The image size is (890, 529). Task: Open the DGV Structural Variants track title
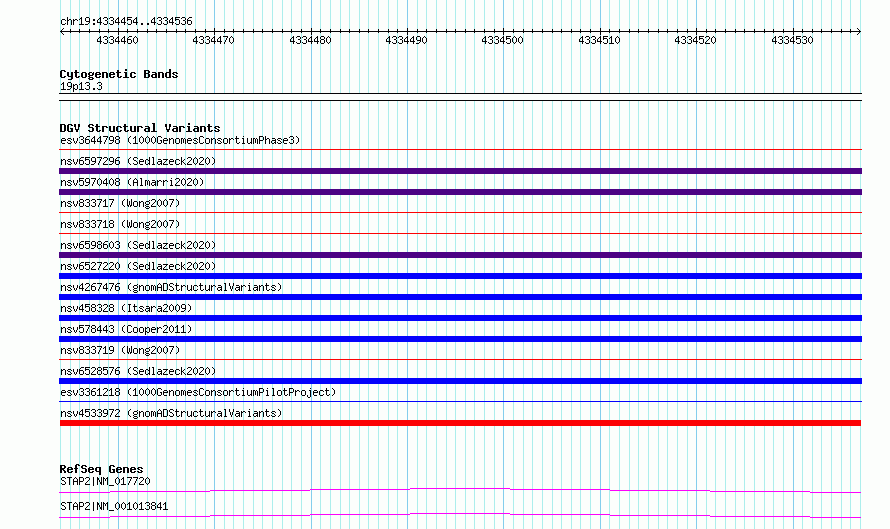[x=140, y=128]
